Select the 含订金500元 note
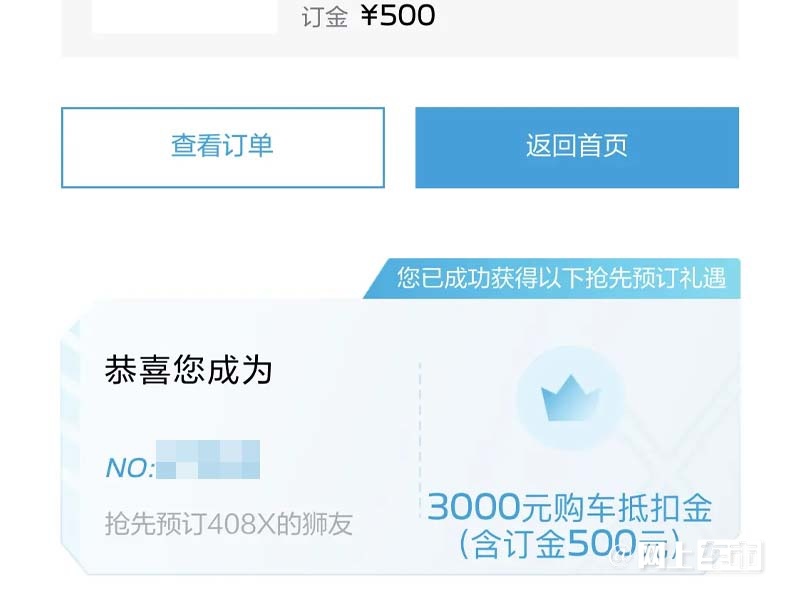 (570, 543)
